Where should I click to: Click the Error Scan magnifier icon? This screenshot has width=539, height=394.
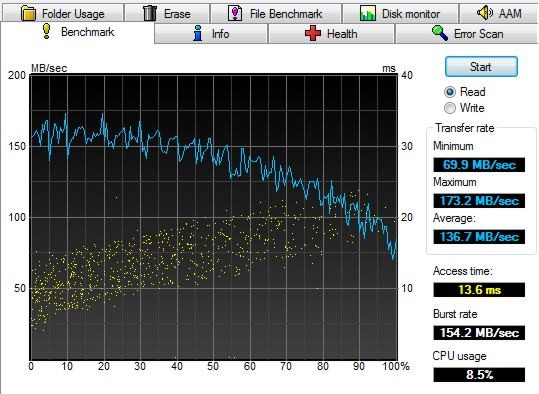[x=440, y=33]
